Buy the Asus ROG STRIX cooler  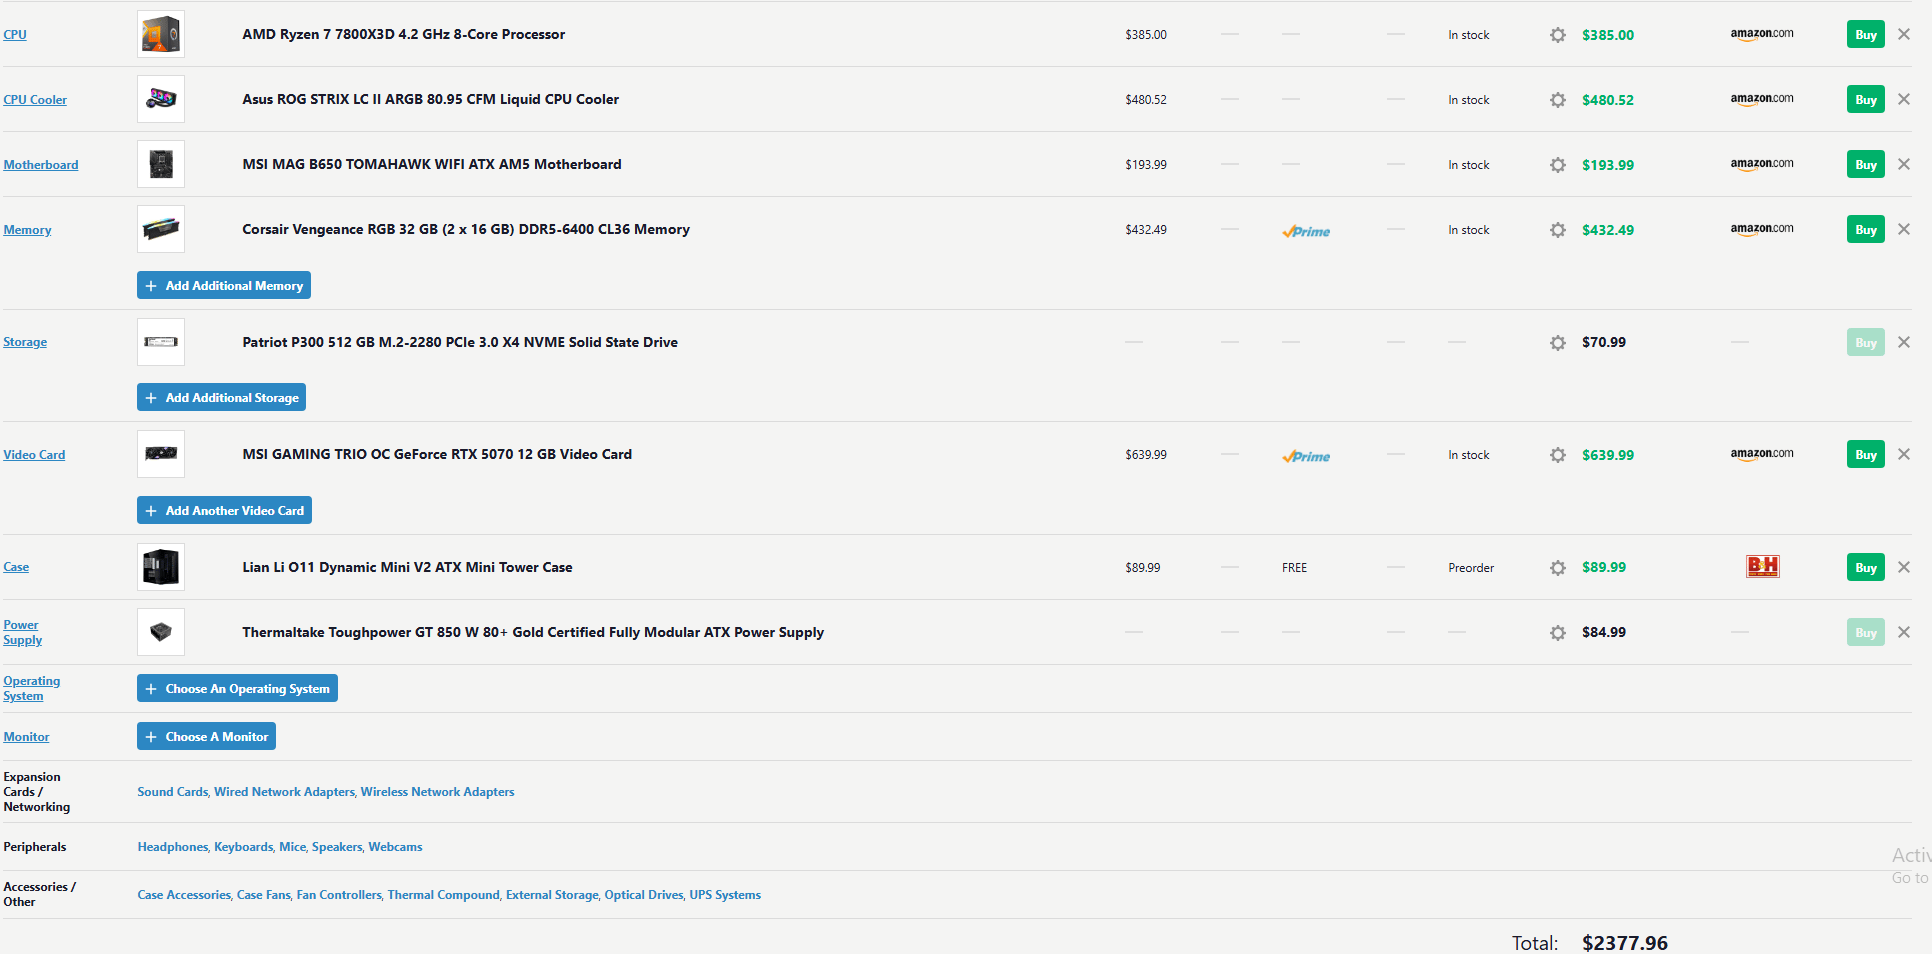click(x=1866, y=99)
